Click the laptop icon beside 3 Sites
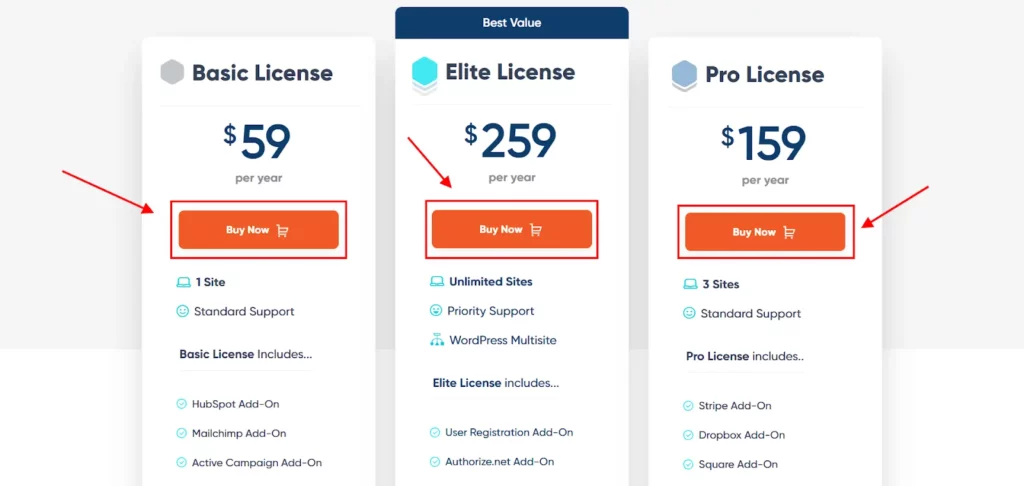Screen dimensions: 1024x486 click(x=689, y=285)
